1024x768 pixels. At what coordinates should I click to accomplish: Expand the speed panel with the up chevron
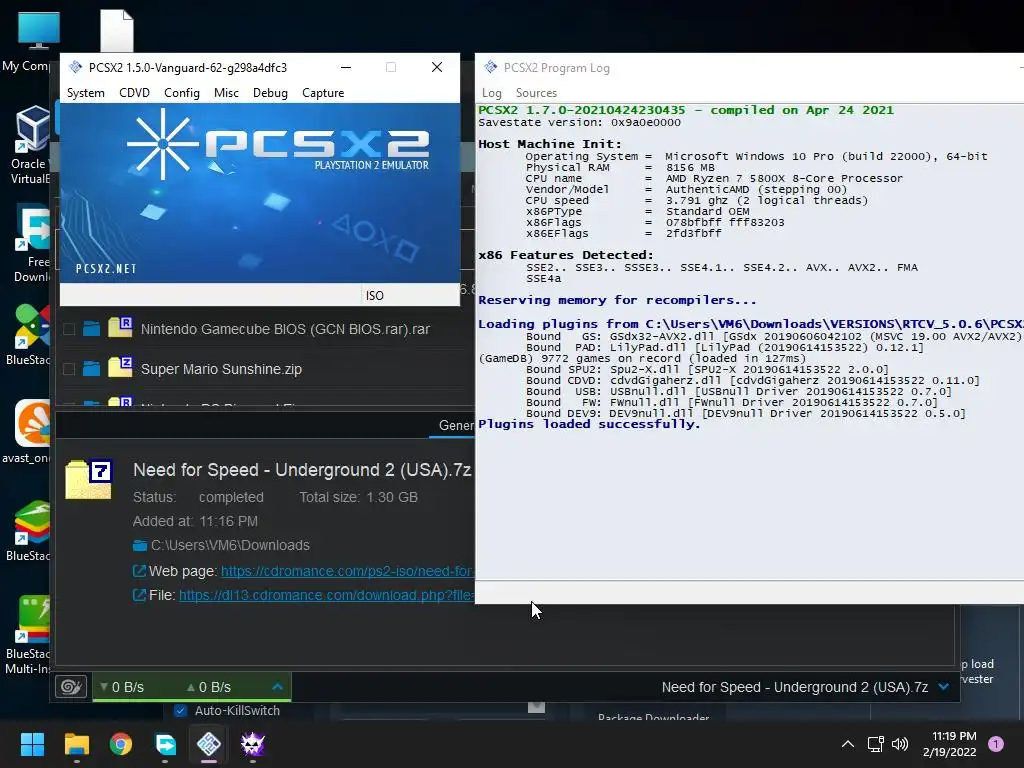[x=277, y=686]
